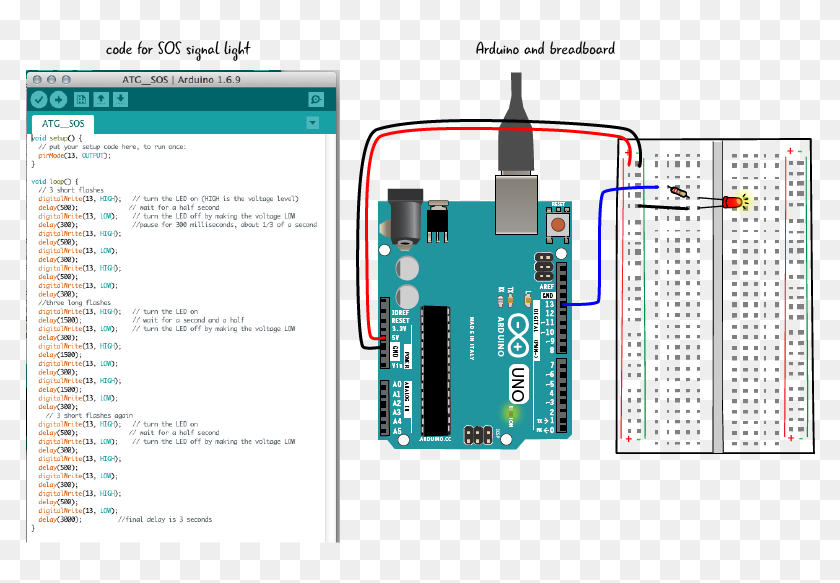
Task: Click the 'delay(3000);' line
Action: pos(60,519)
